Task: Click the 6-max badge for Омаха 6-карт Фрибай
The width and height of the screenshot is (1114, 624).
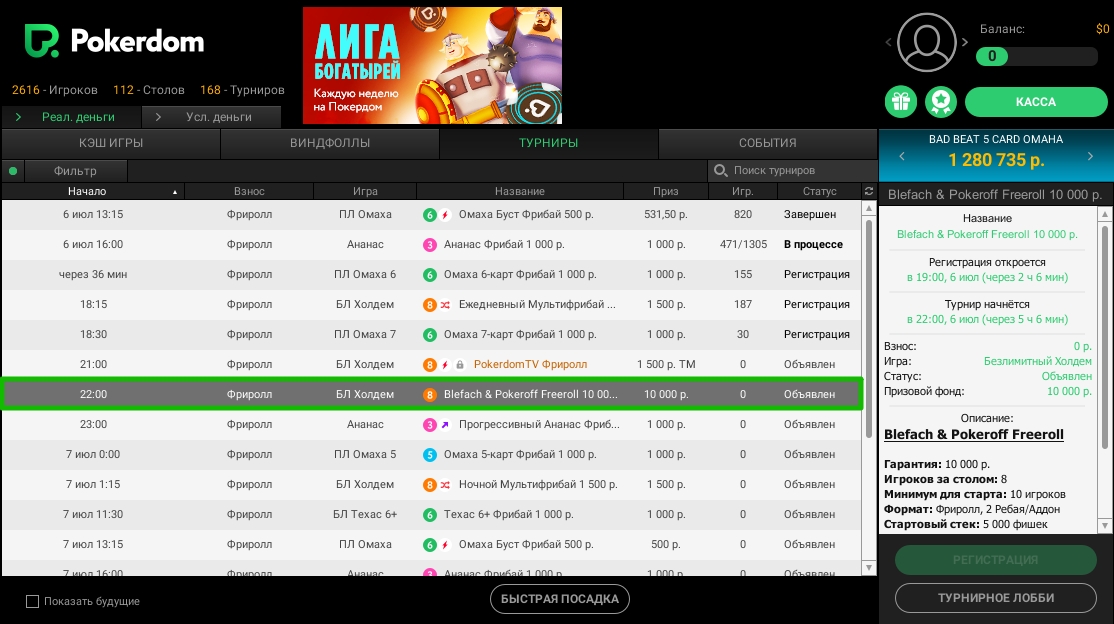Action: (430, 274)
